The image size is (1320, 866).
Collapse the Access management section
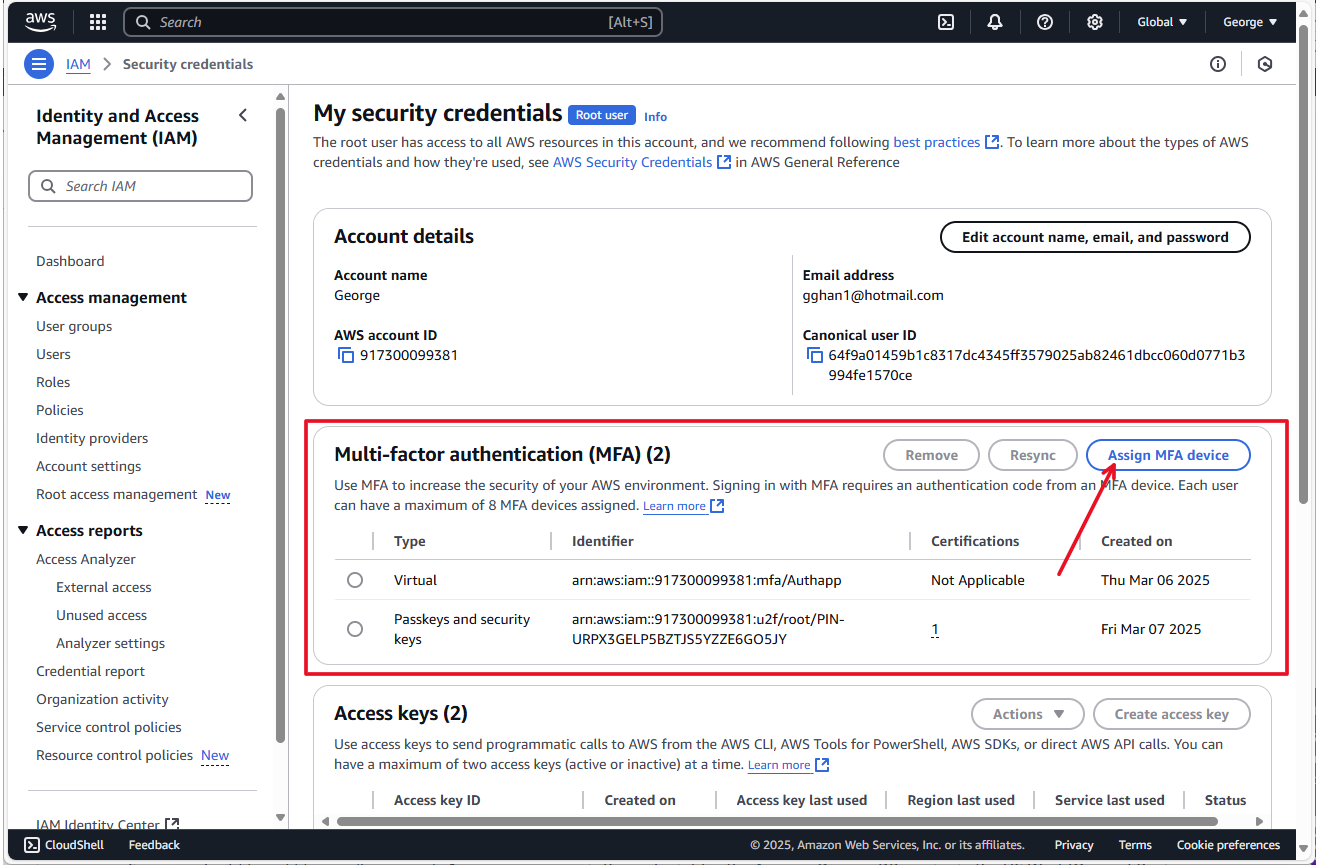[x=24, y=298]
